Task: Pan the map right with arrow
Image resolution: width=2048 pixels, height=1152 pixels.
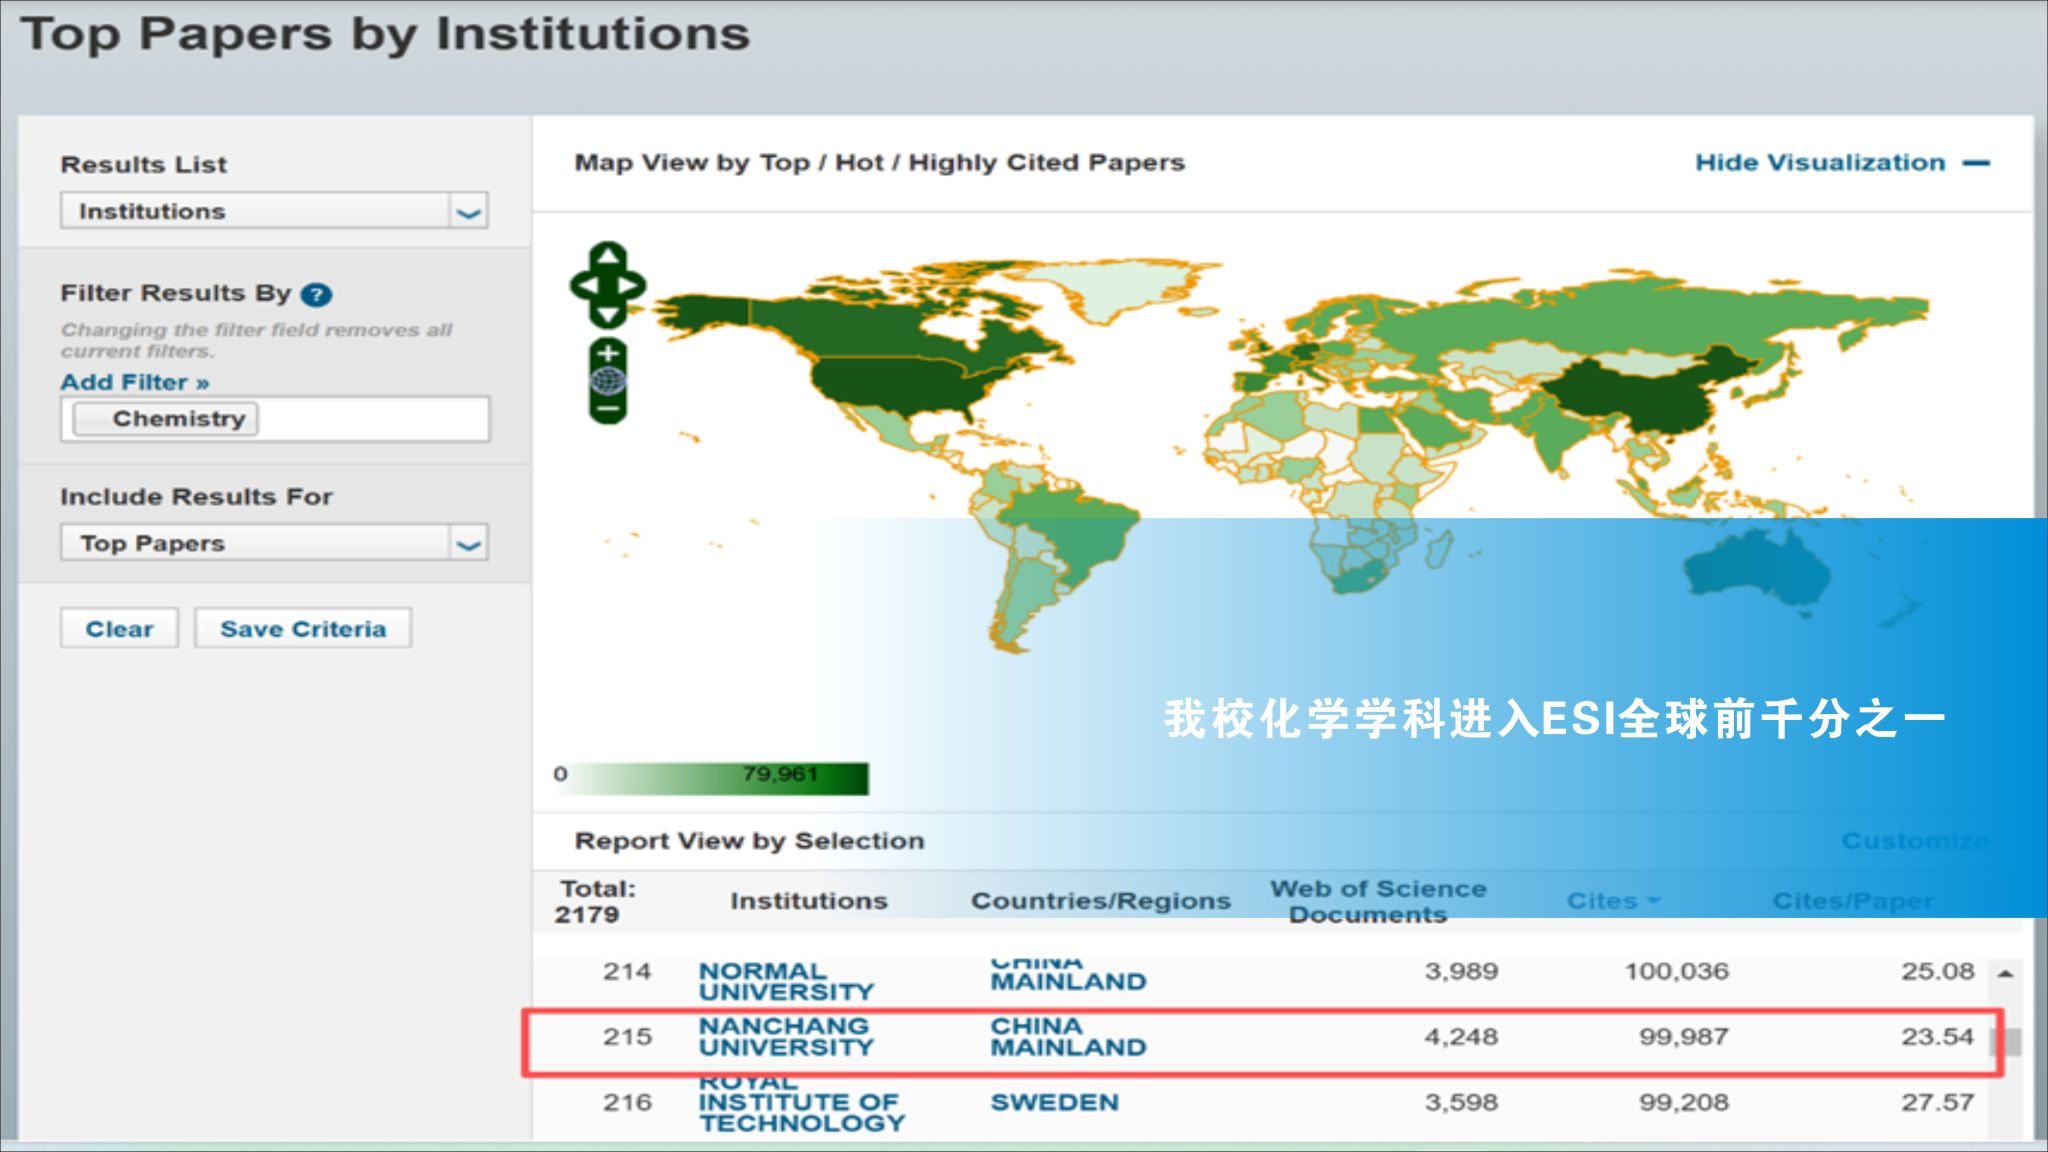Action: 630,286
